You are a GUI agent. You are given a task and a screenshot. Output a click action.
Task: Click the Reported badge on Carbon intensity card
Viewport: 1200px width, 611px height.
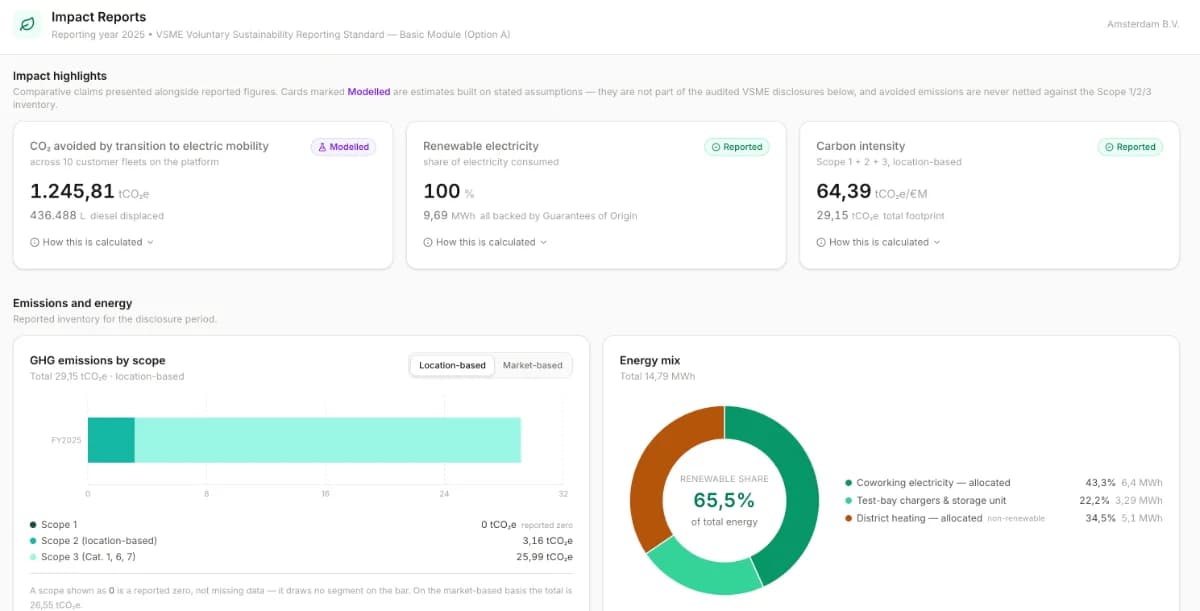(1129, 147)
